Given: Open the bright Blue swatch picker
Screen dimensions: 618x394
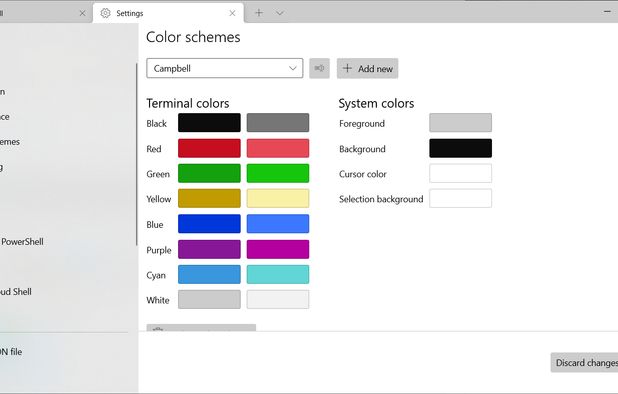Looking at the screenshot, I should (278, 224).
